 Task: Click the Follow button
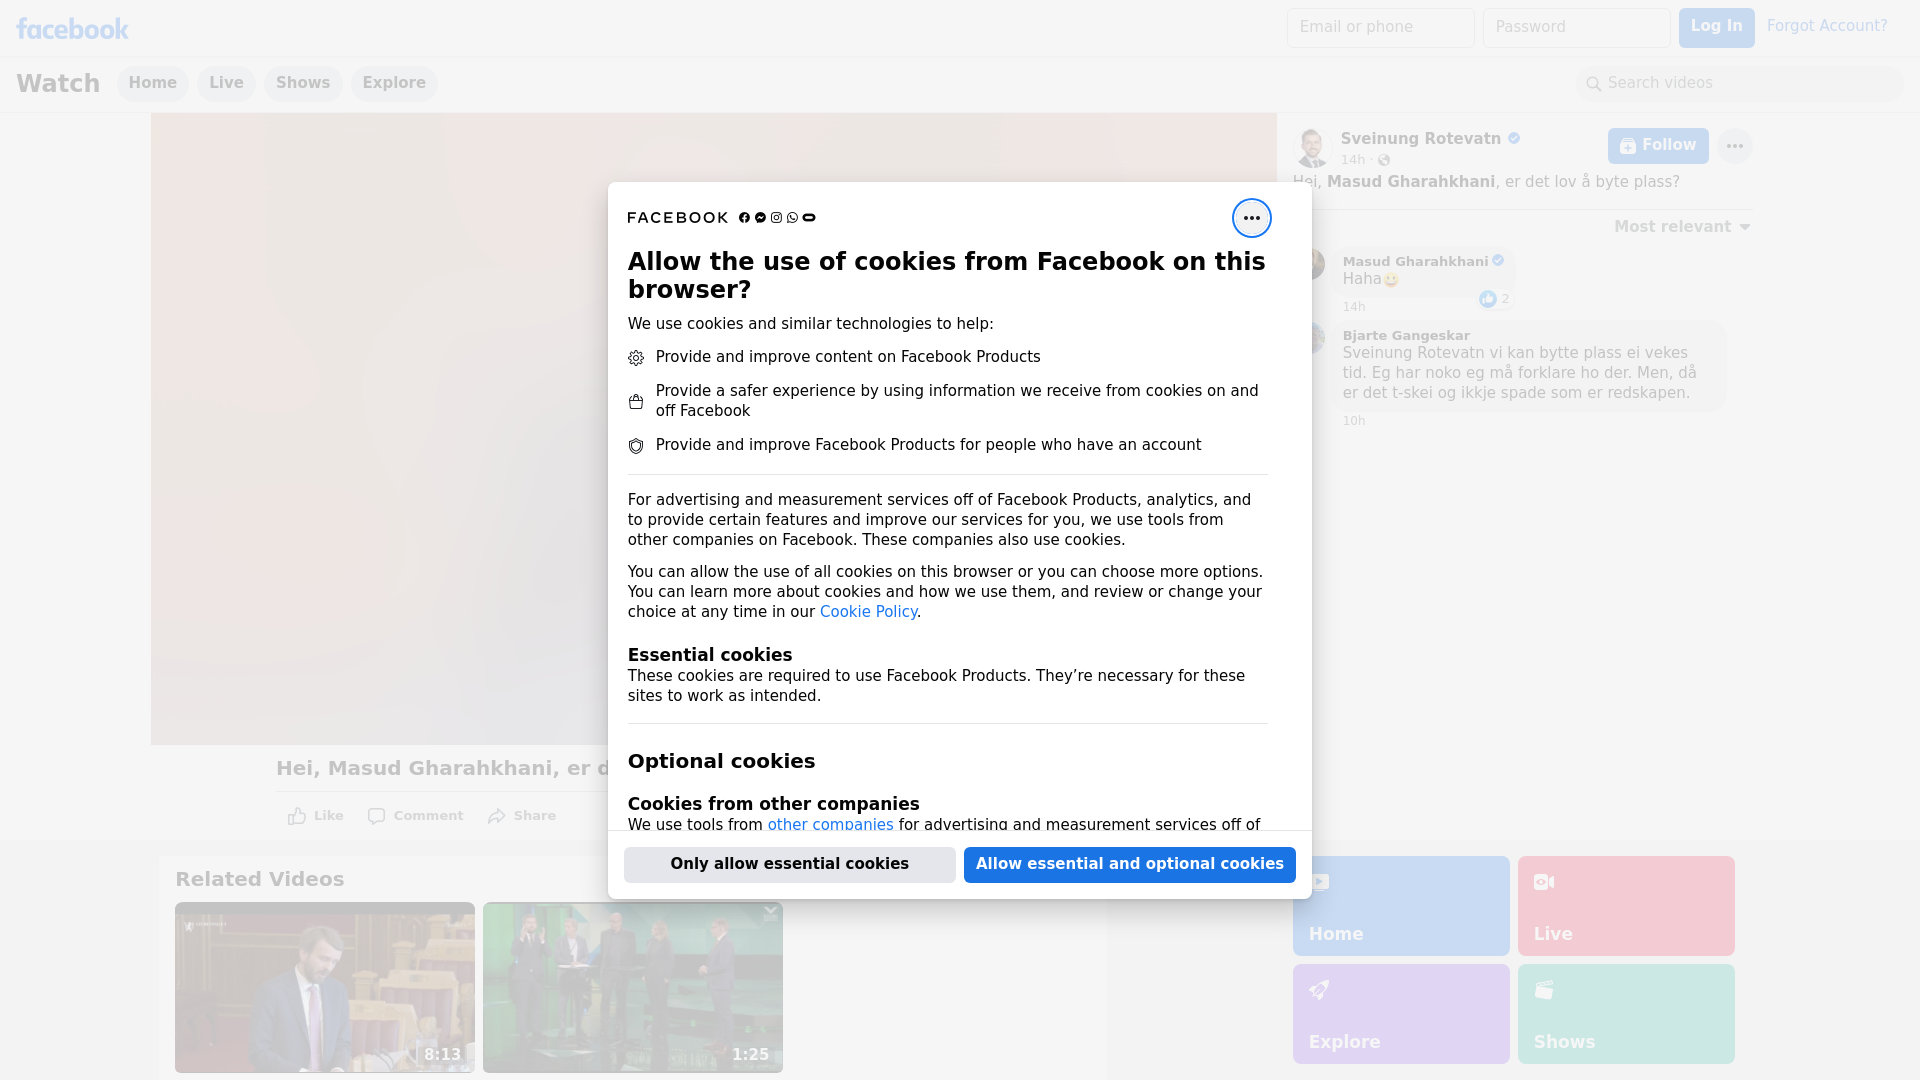pyautogui.click(x=1658, y=146)
